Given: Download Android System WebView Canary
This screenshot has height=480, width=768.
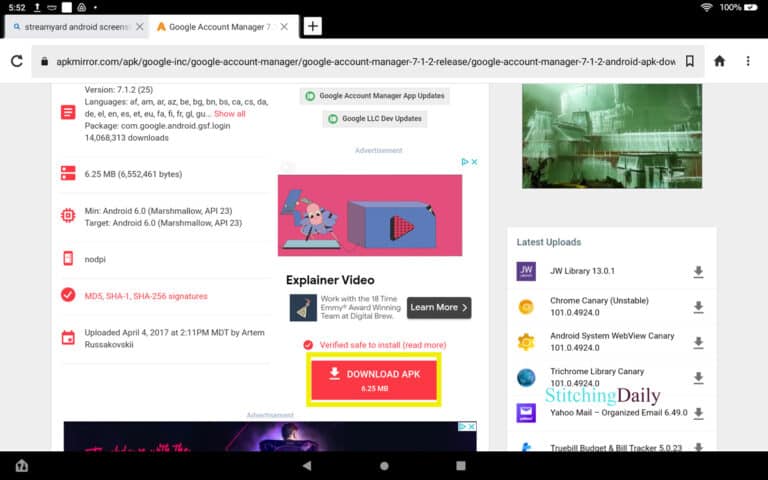Looking at the screenshot, I should 698,342.
